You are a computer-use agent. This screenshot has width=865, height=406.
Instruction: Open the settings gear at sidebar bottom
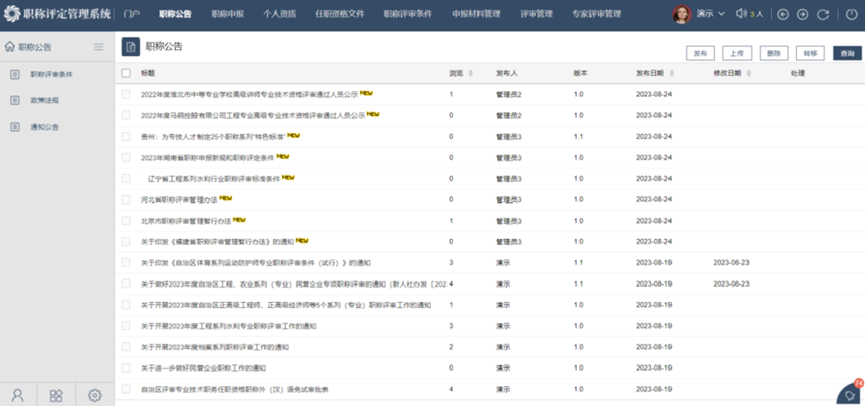coord(95,395)
